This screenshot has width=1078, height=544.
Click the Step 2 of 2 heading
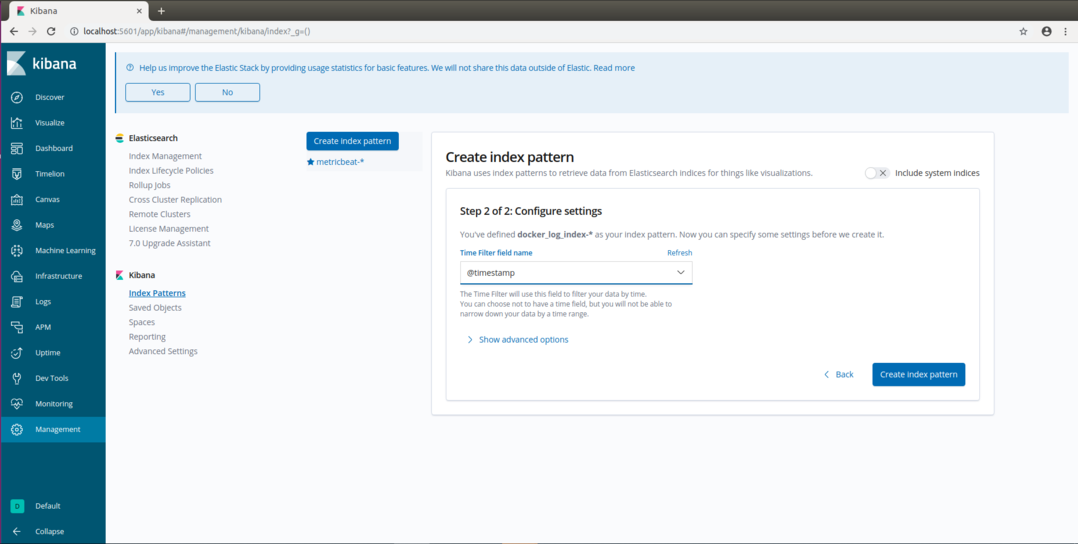[x=531, y=211]
